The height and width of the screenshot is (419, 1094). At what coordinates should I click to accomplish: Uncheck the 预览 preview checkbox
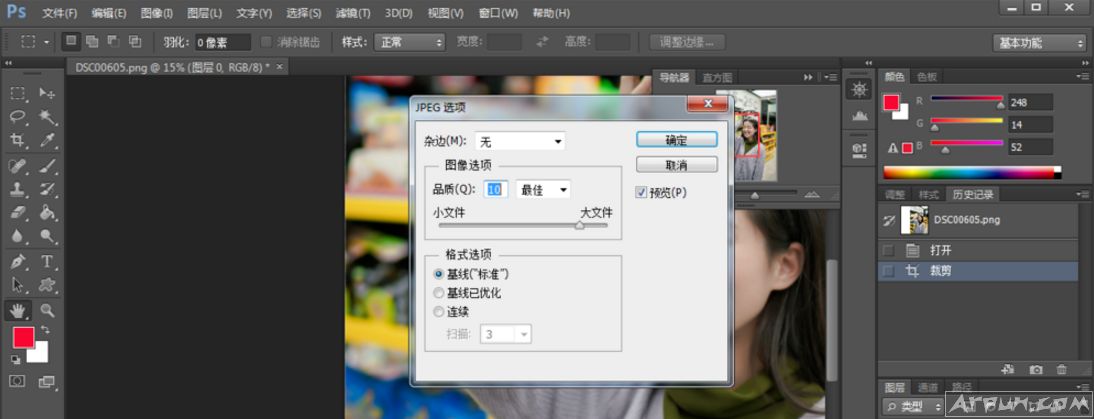(641, 192)
